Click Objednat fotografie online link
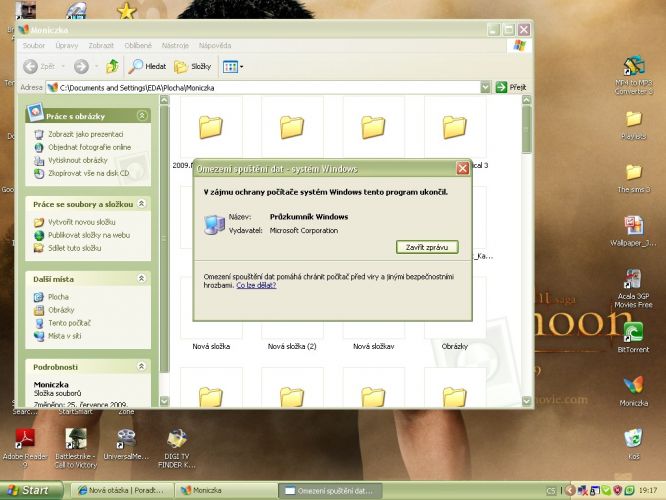 (x=89, y=147)
